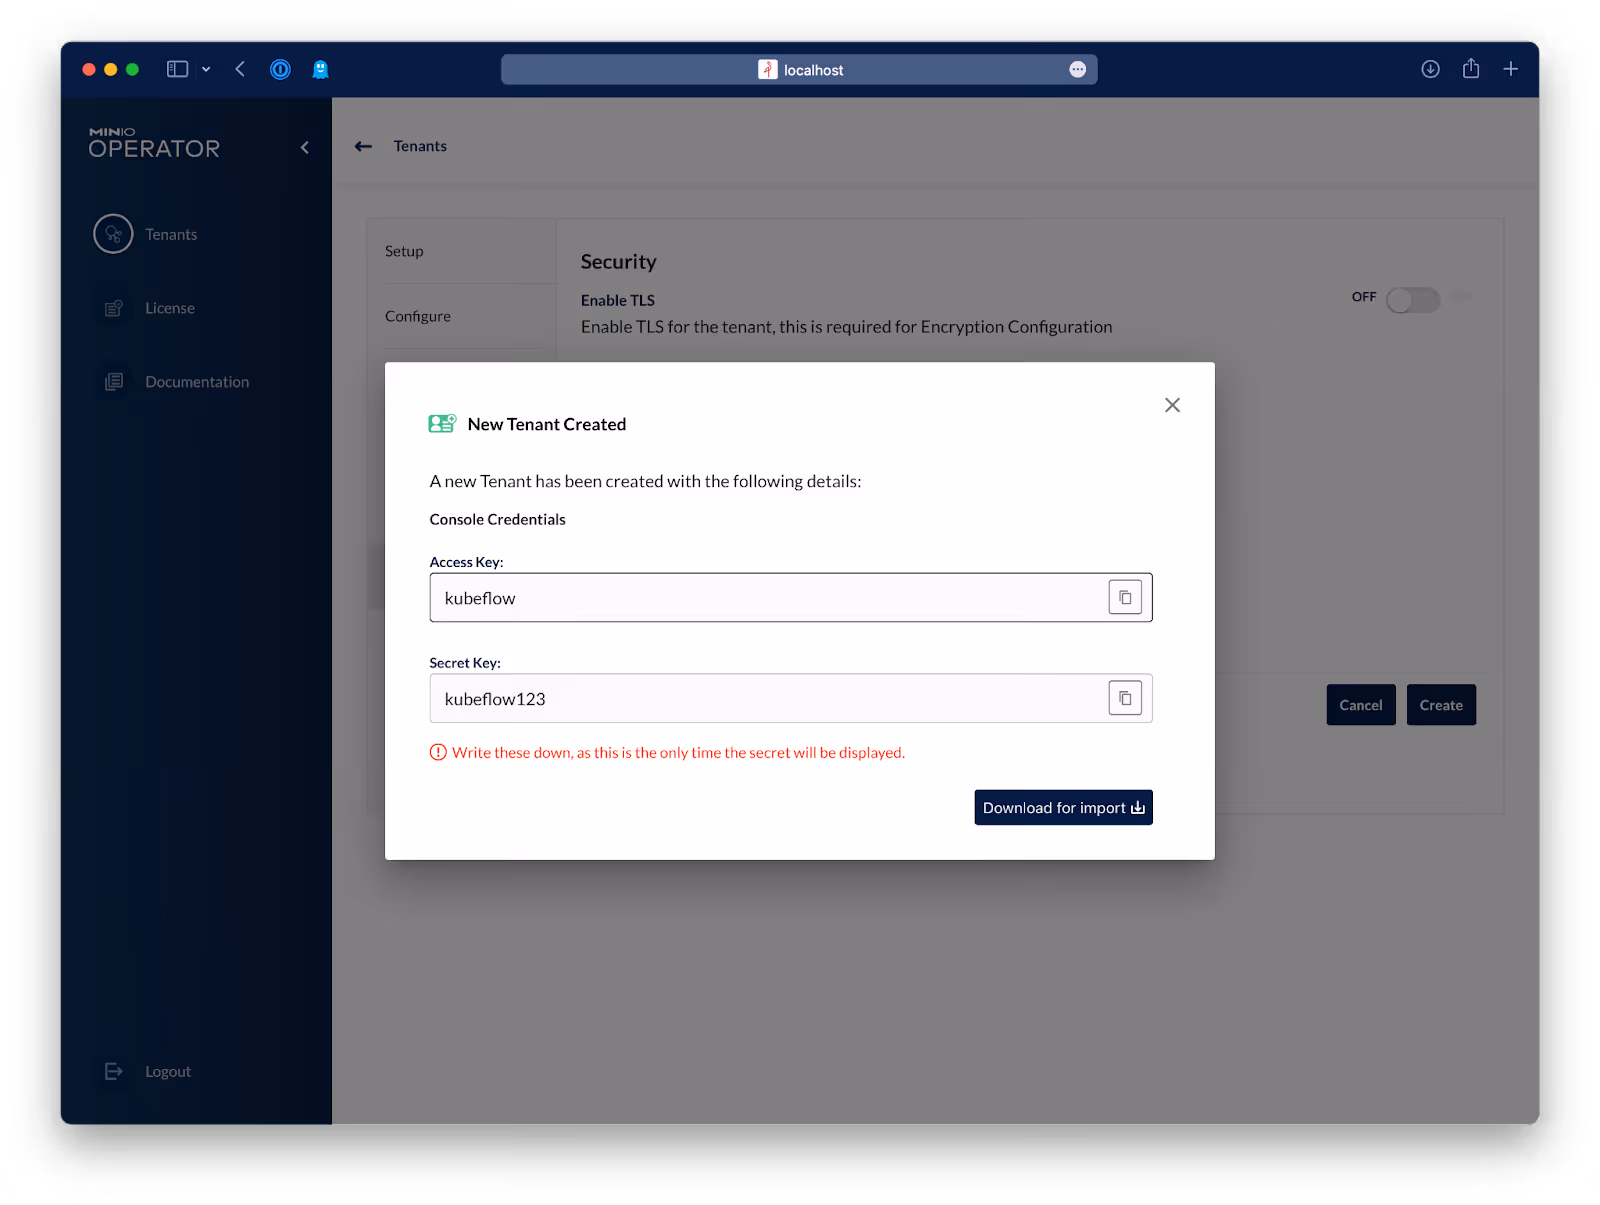Open Documentation in the sidebar

point(196,382)
